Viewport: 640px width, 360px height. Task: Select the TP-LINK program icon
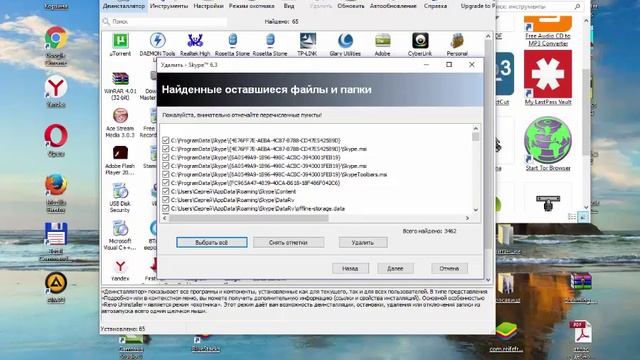(x=308, y=44)
